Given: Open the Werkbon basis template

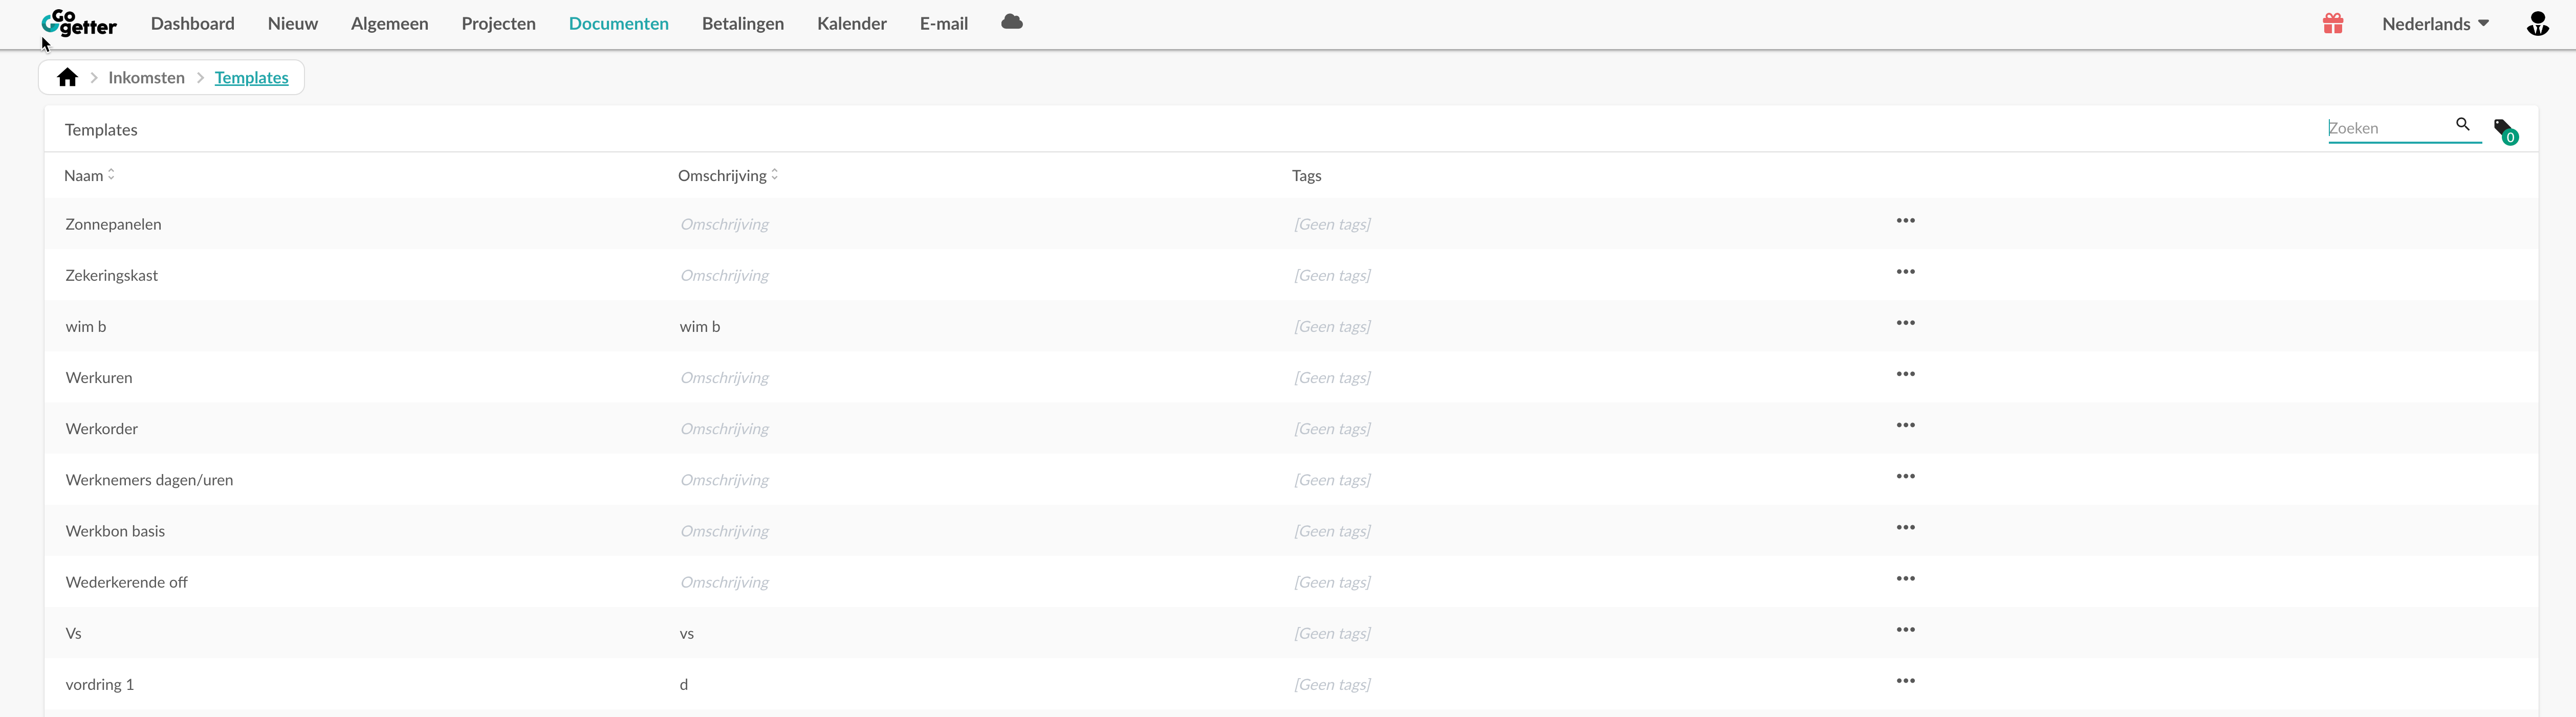Looking at the screenshot, I should pos(116,531).
